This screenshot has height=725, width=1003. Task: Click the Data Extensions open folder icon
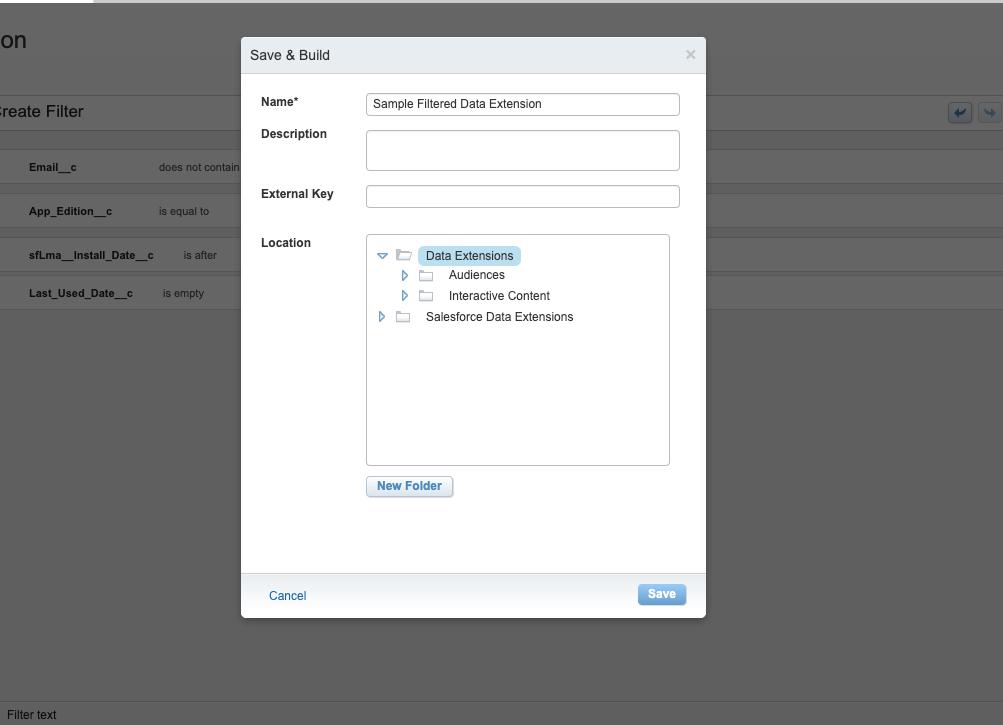point(404,256)
